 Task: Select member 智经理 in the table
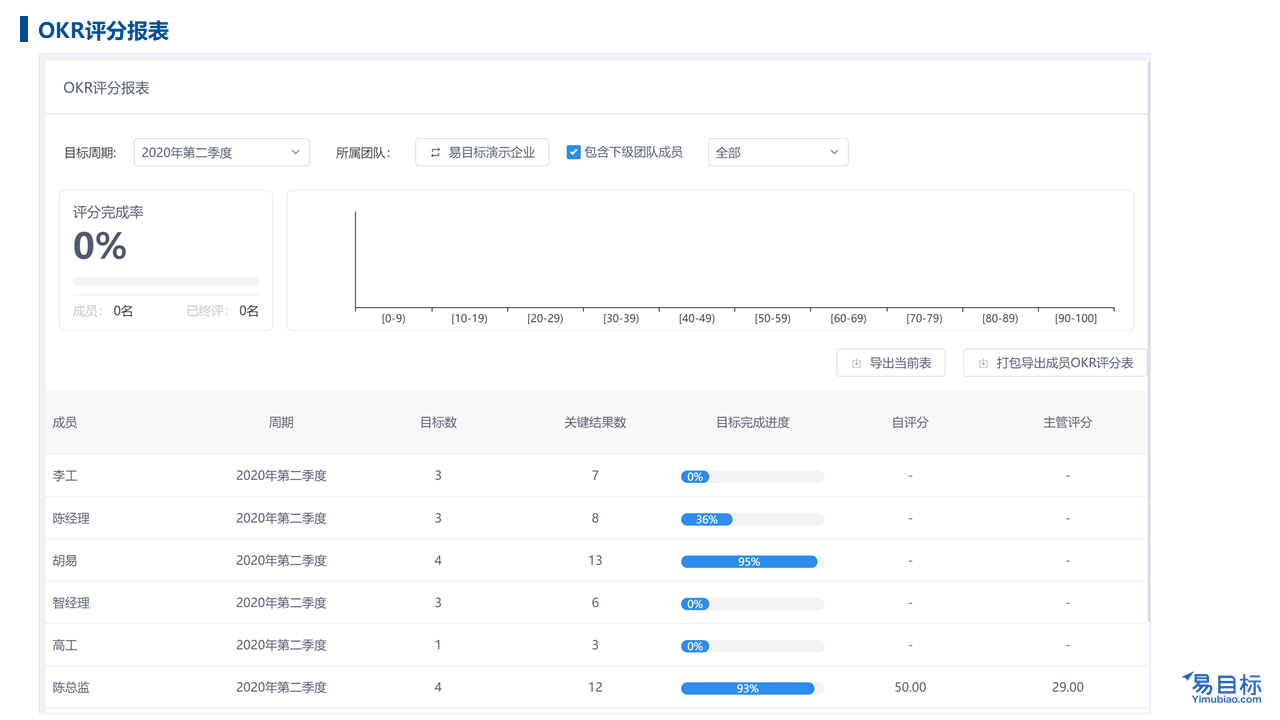coord(71,603)
